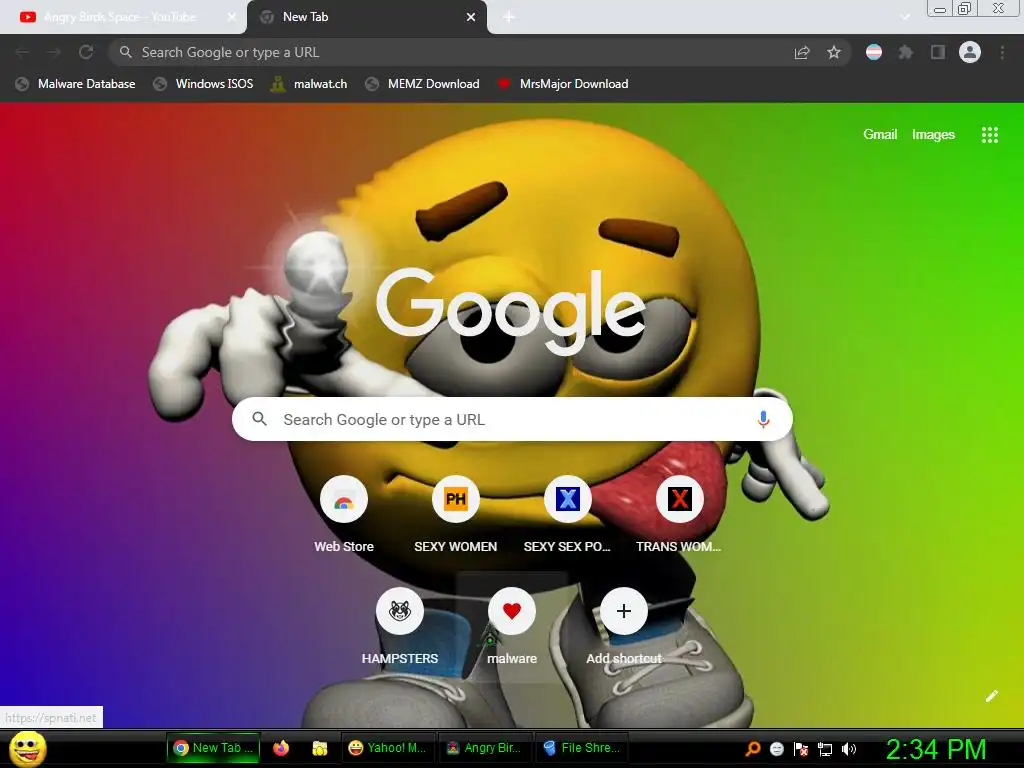The height and width of the screenshot is (768, 1024).
Task: Open the Malware Database bookmark
Action: coord(76,84)
